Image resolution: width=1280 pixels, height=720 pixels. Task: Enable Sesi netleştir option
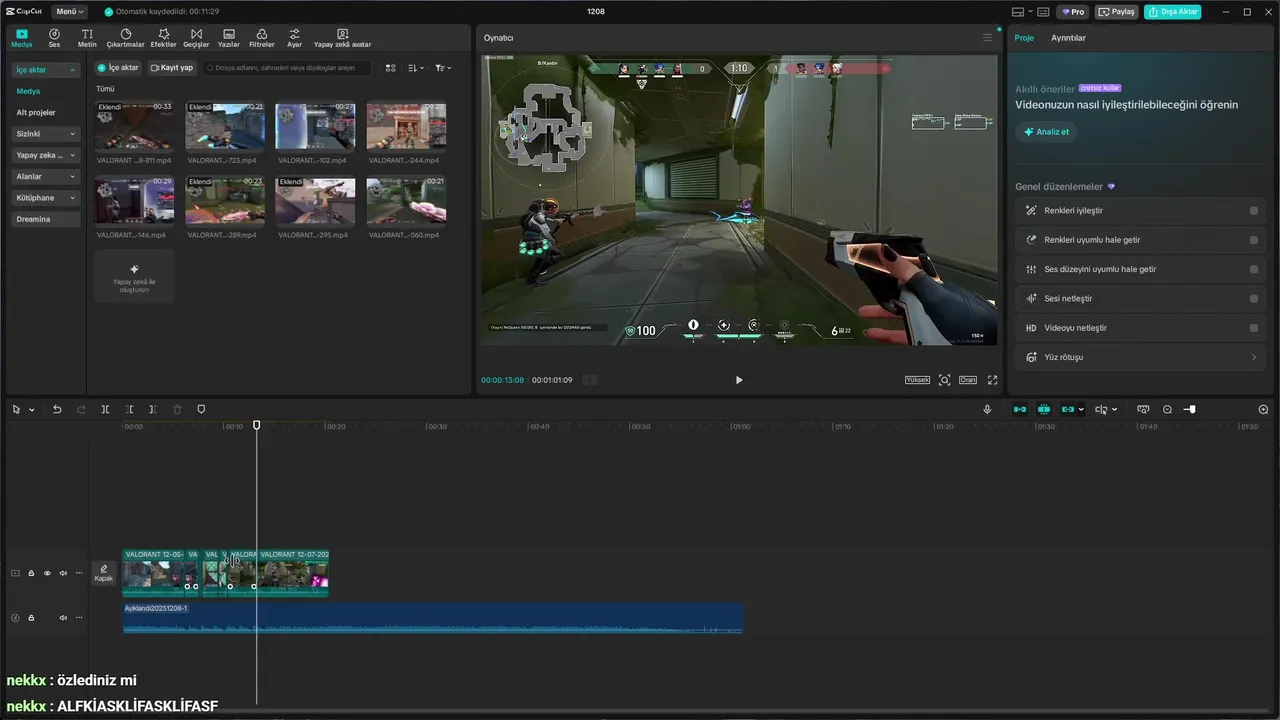pos(1253,298)
